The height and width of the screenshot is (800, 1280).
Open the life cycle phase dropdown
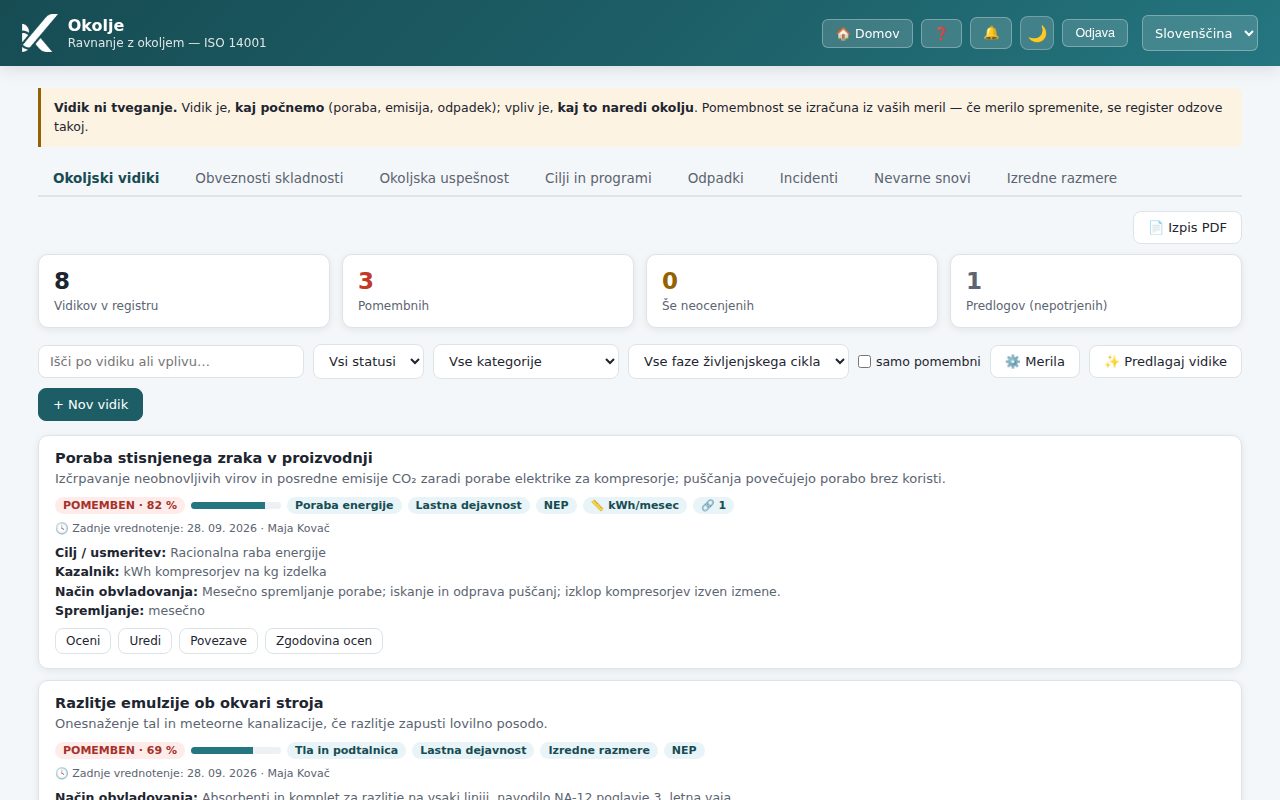pos(738,361)
